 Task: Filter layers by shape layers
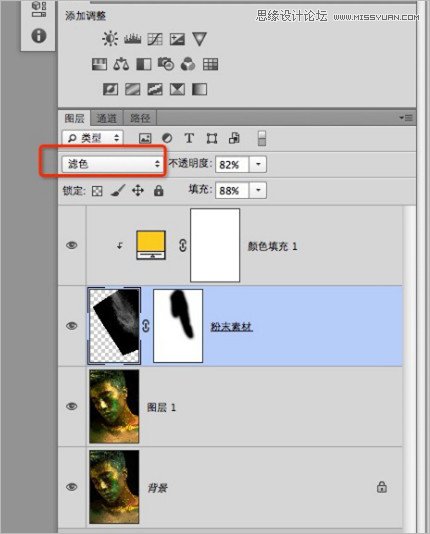click(212, 138)
